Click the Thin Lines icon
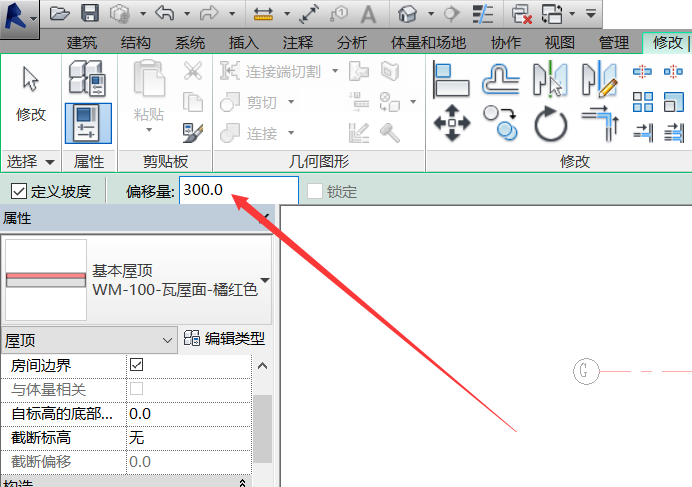The width and height of the screenshot is (692, 487). point(483,14)
